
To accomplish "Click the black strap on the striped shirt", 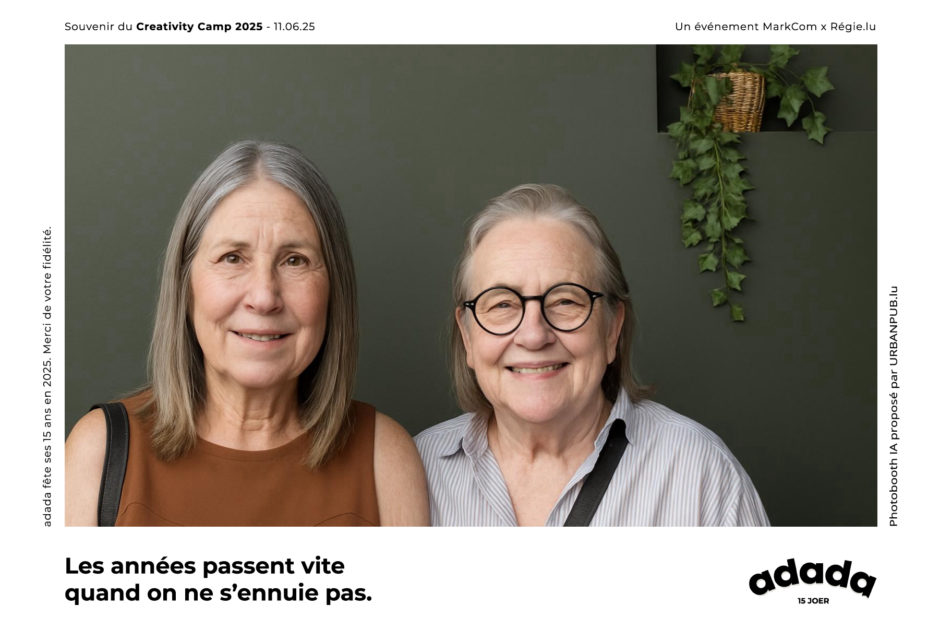I will tap(596, 473).
